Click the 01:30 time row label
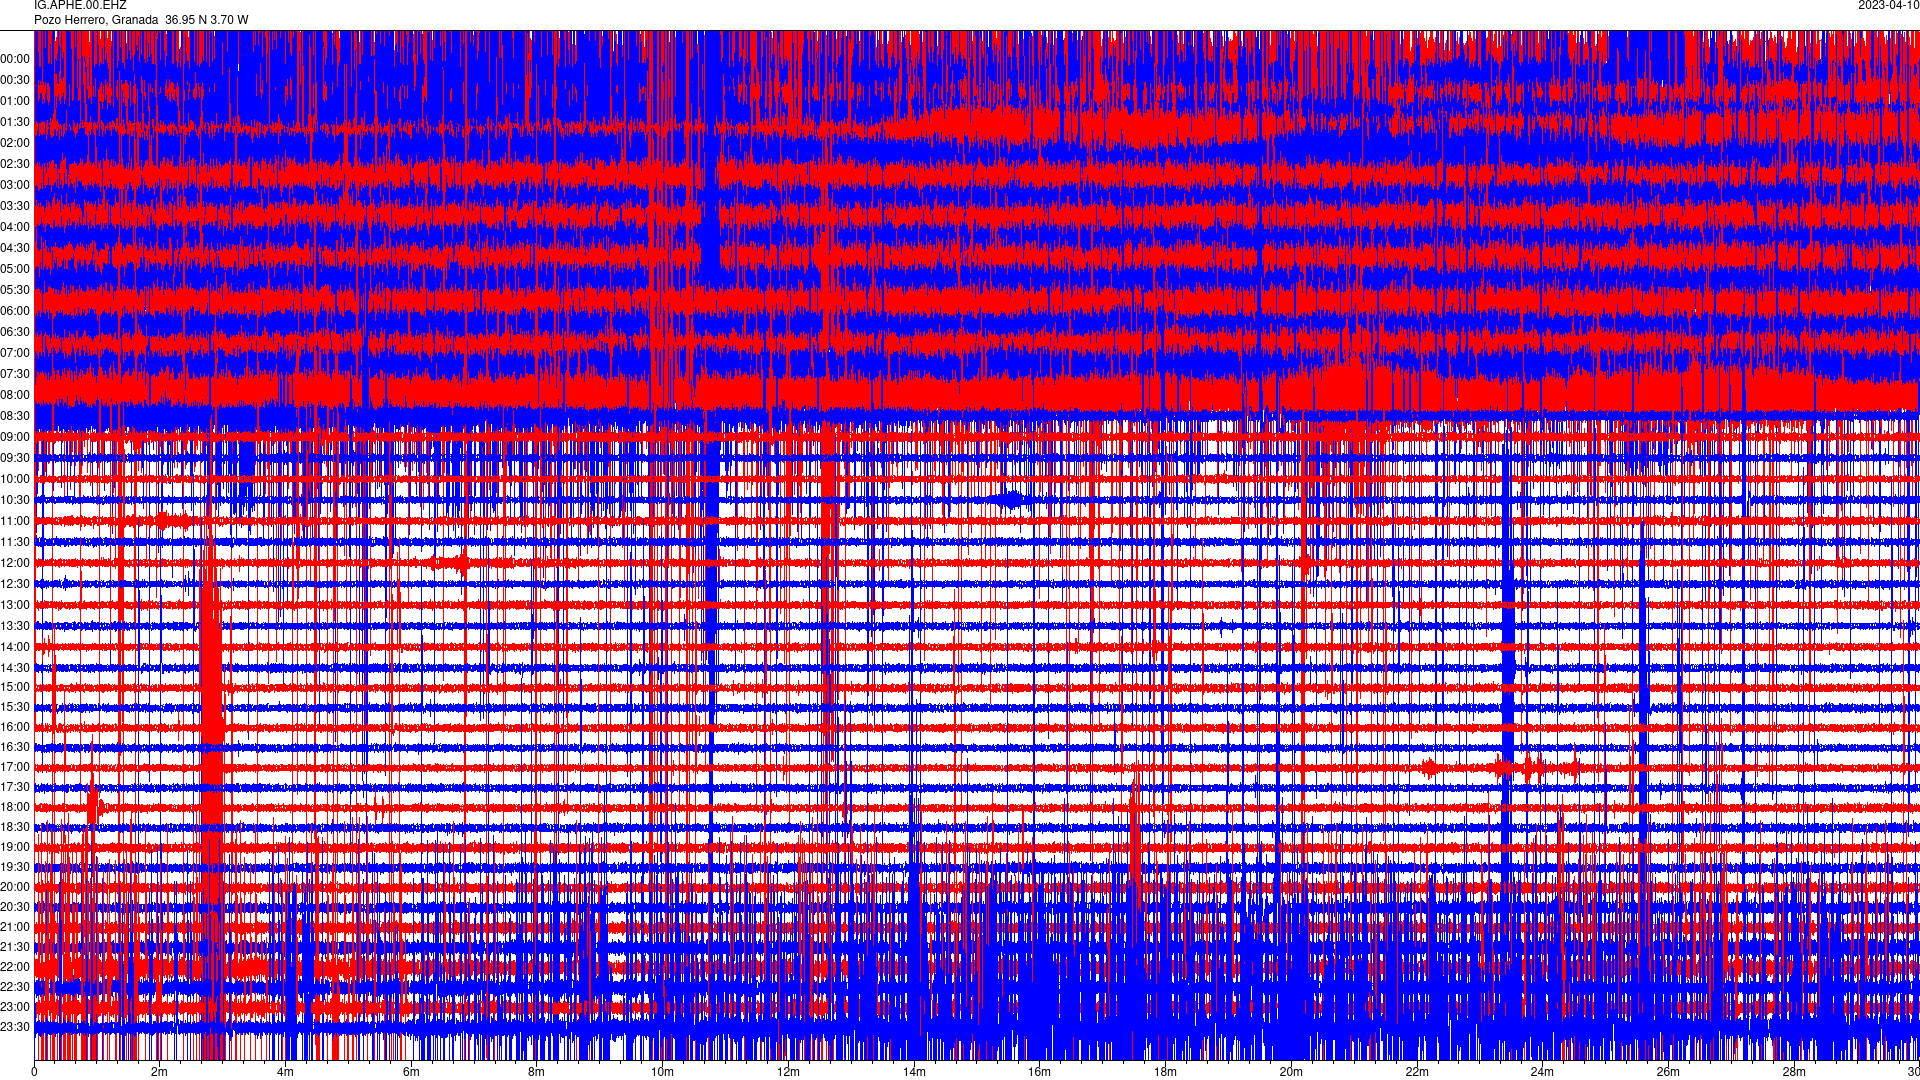The image size is (1920, 1080). [15, 122]
